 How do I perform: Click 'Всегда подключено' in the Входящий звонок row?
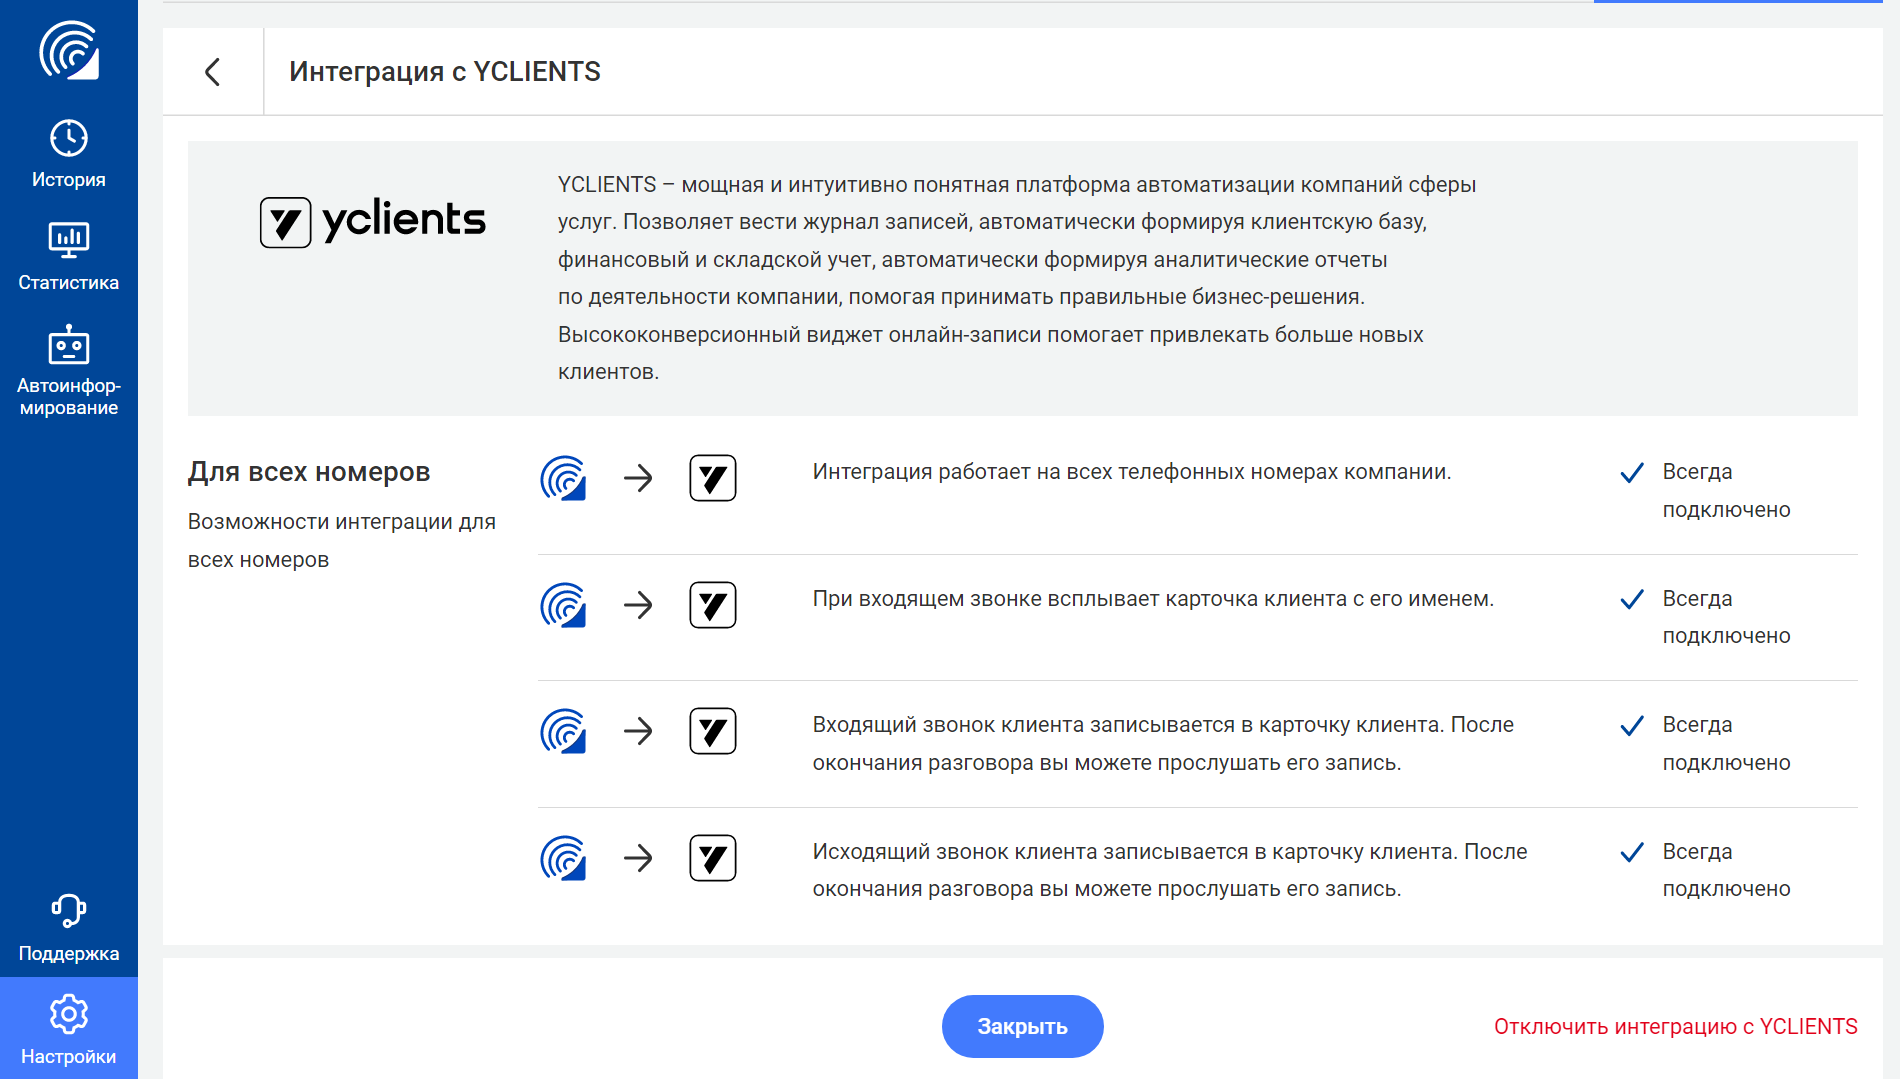coord(1726,744)
